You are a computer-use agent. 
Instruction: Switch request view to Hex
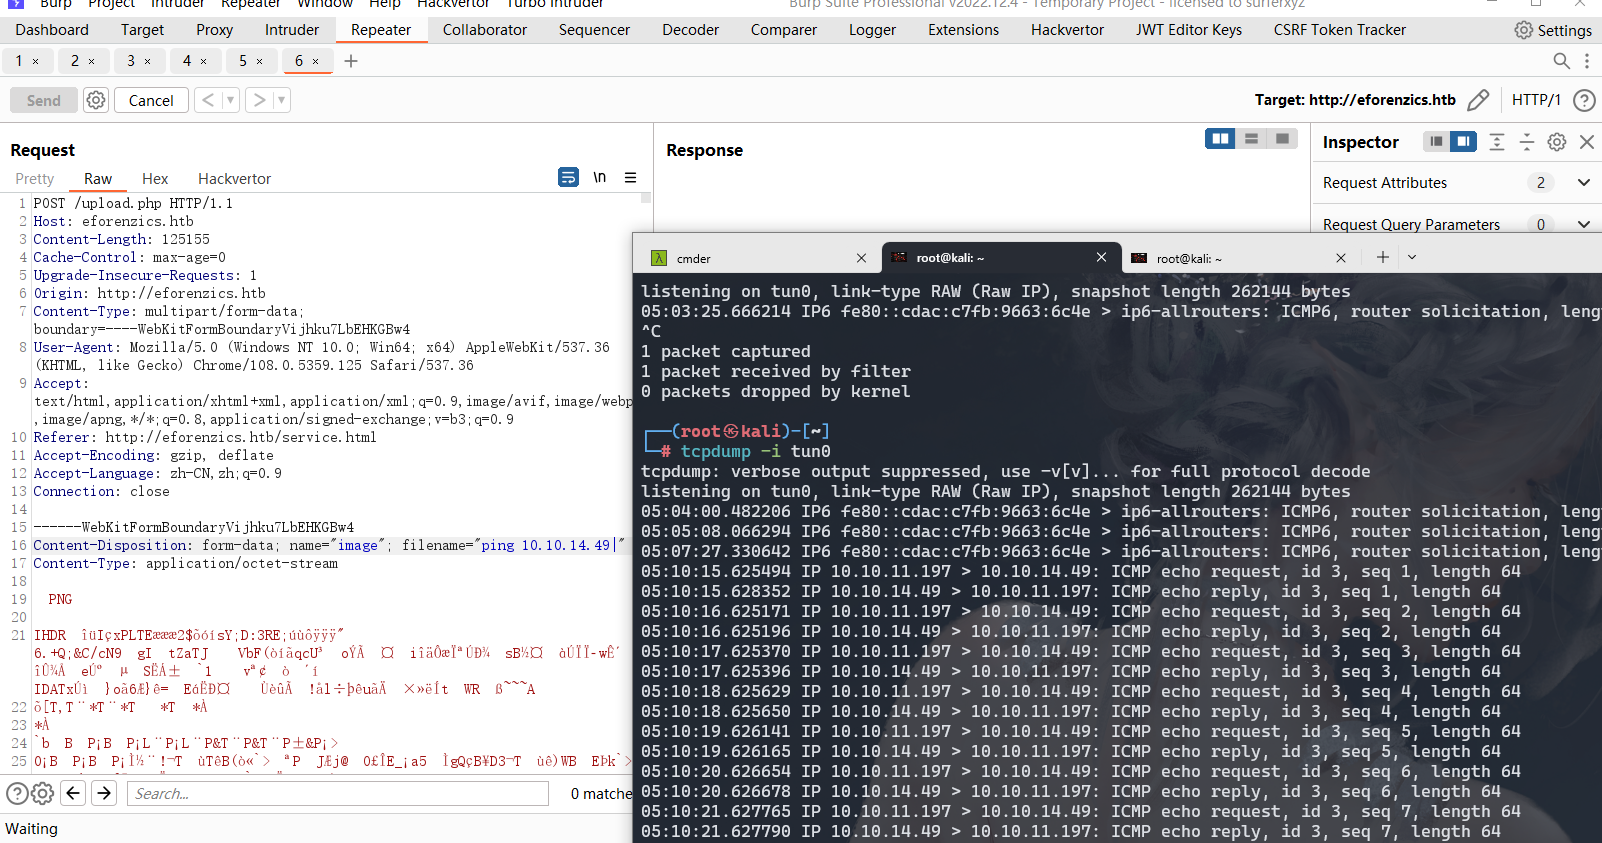pos(155,179)
